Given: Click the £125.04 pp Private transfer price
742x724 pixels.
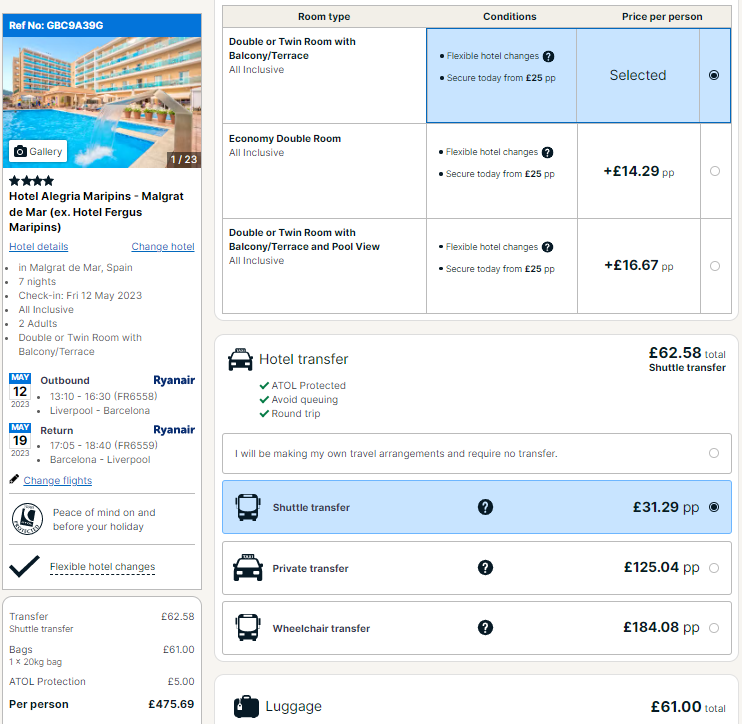Looking at the screenshot, I should click(x=662, y=567).
